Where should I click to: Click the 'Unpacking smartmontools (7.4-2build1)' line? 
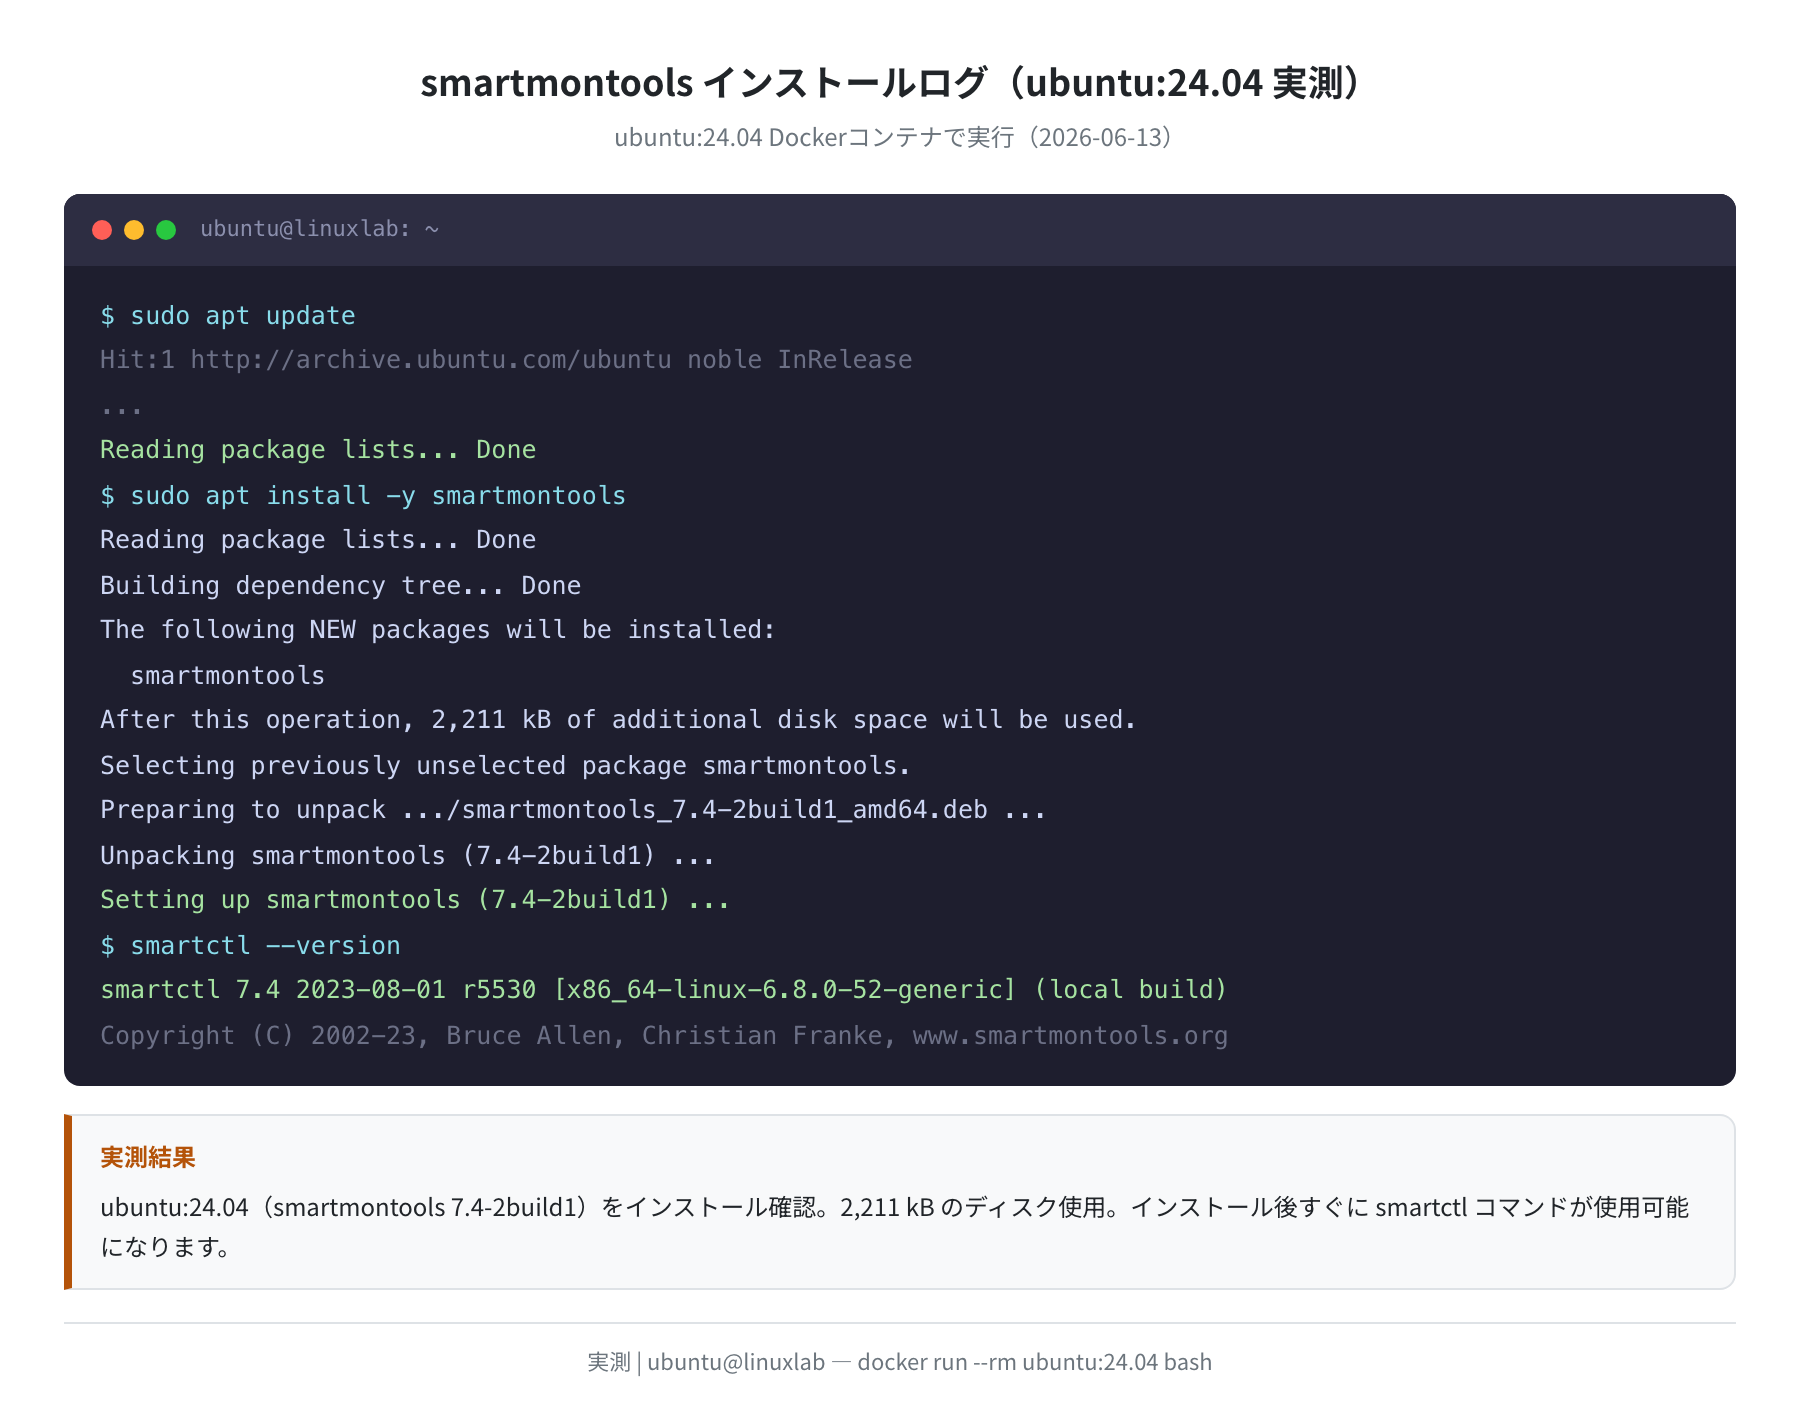click(407, 856)
